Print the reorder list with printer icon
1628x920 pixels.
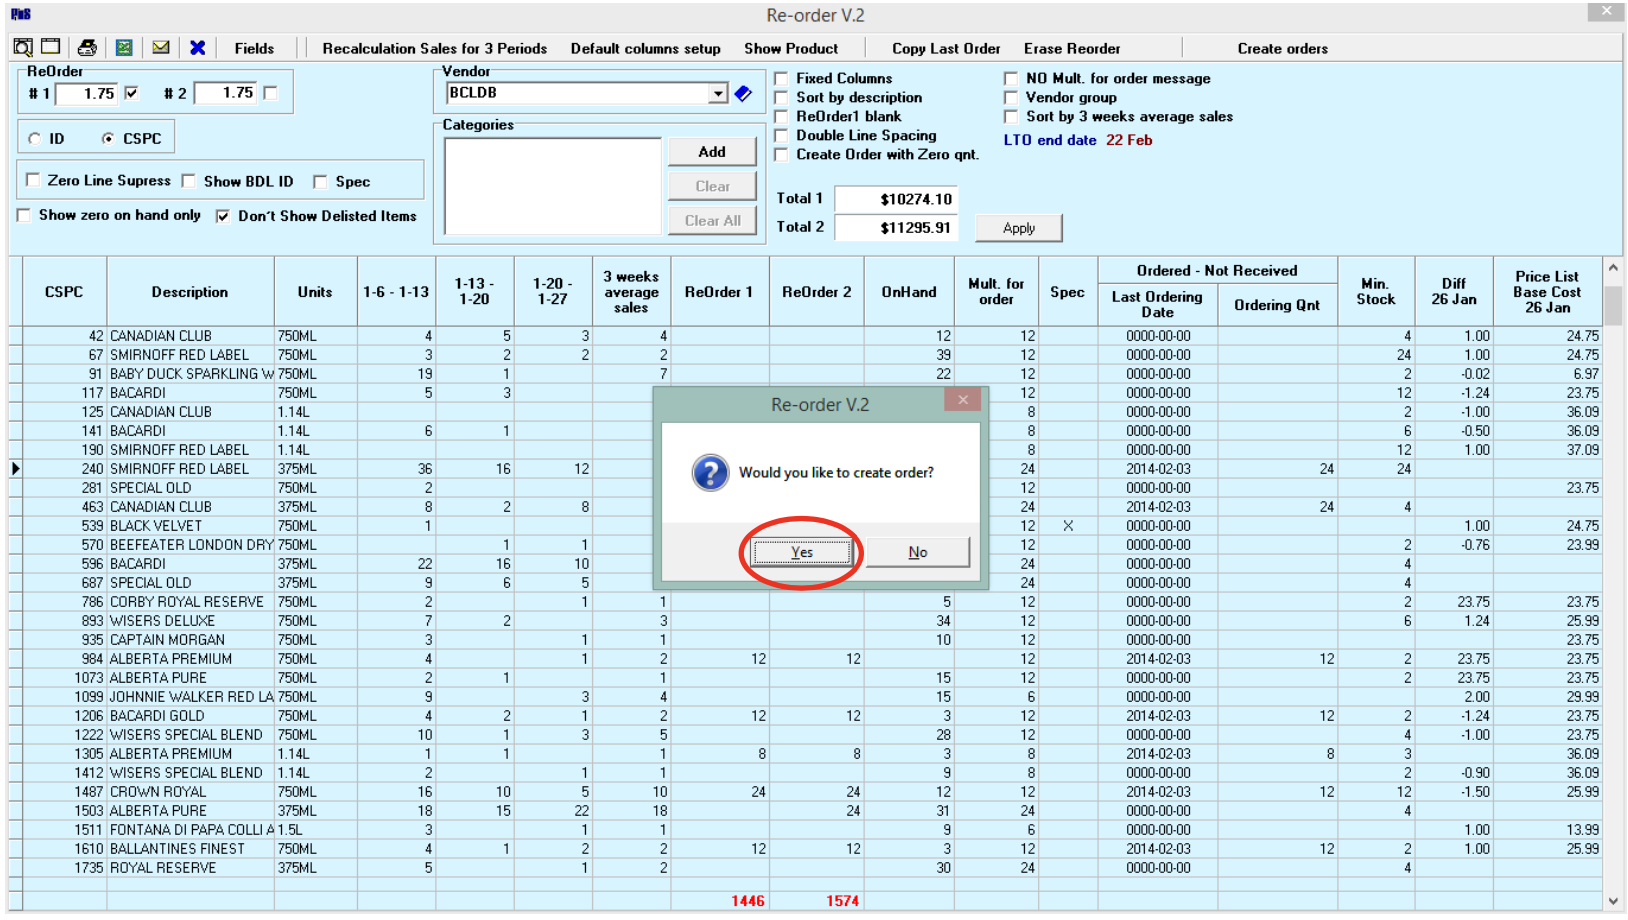click(87, 47)
